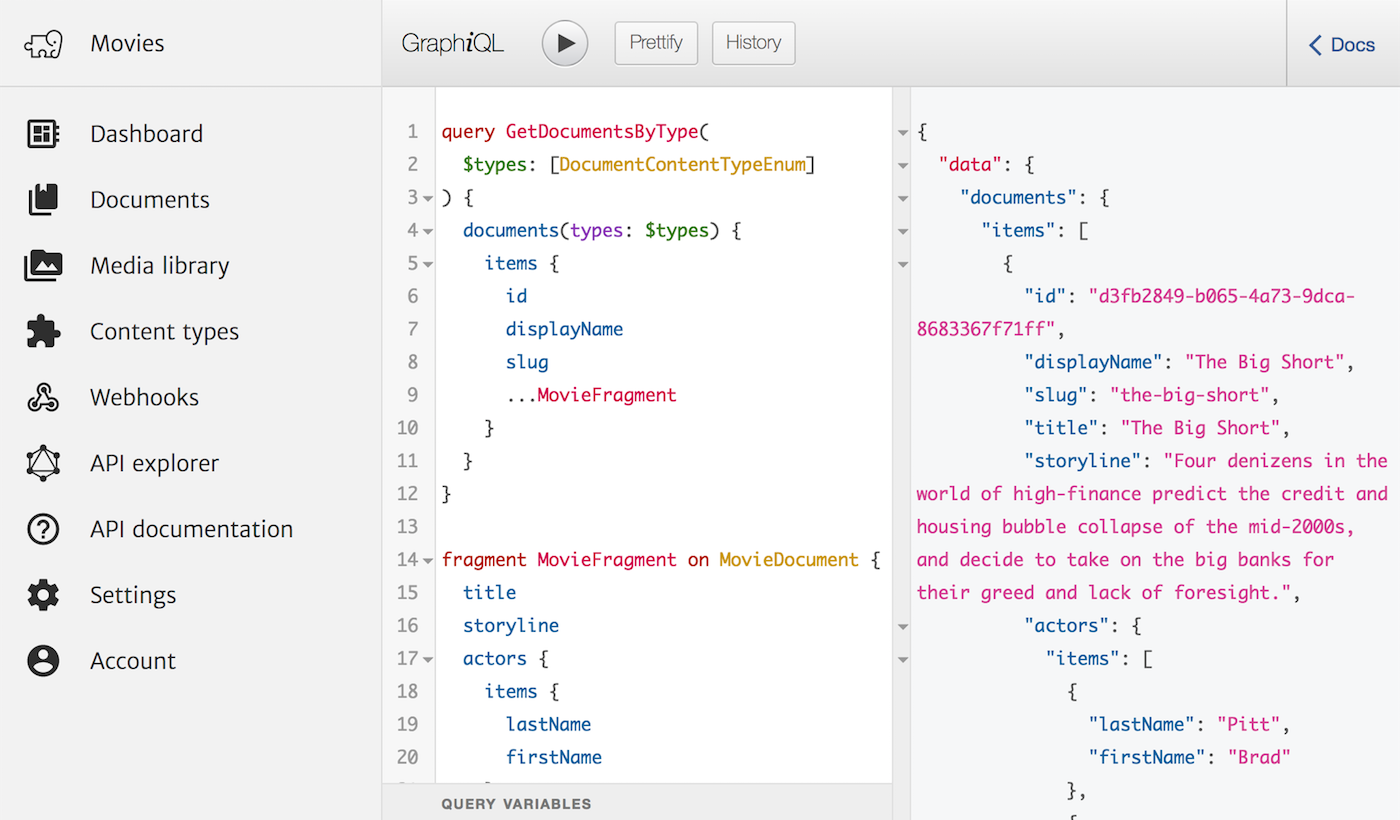The height and width of the screenshot is (820, 1400).
Task: Collapse the "documents" object in results
Action: coord(903,198)
